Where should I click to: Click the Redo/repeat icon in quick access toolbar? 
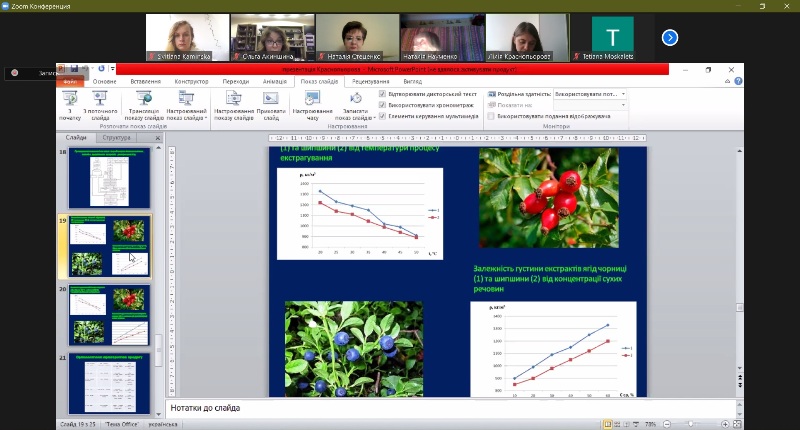101,68
